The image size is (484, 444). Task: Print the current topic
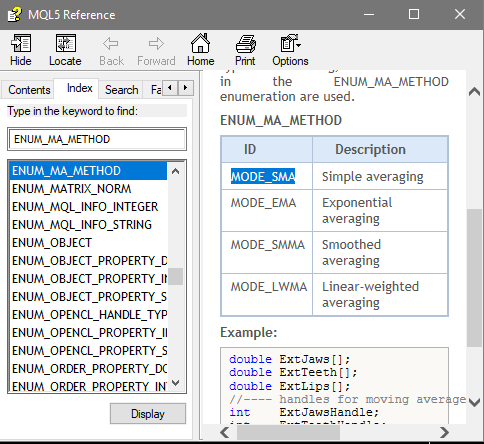click(245, 50)
